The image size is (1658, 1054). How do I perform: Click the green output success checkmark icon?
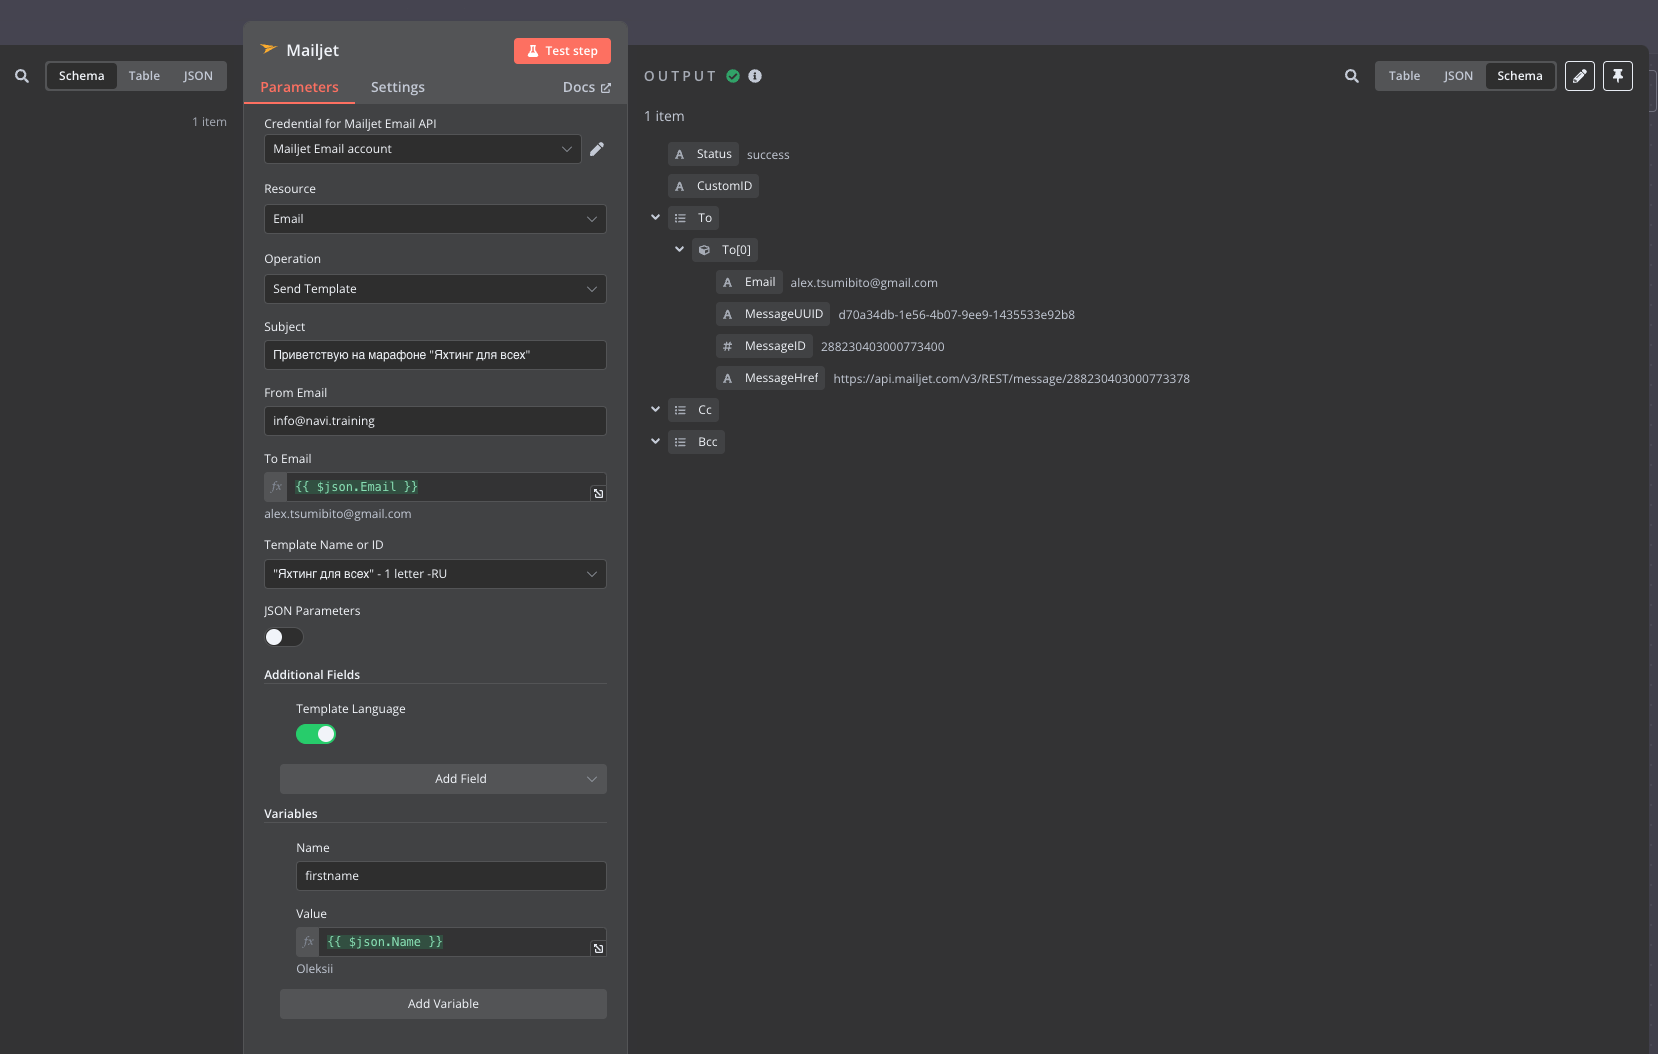point(733,76)
